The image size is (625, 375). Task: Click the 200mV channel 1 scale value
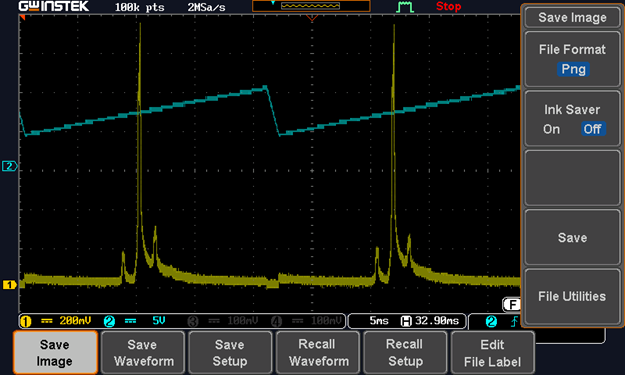tap(75, 320)
